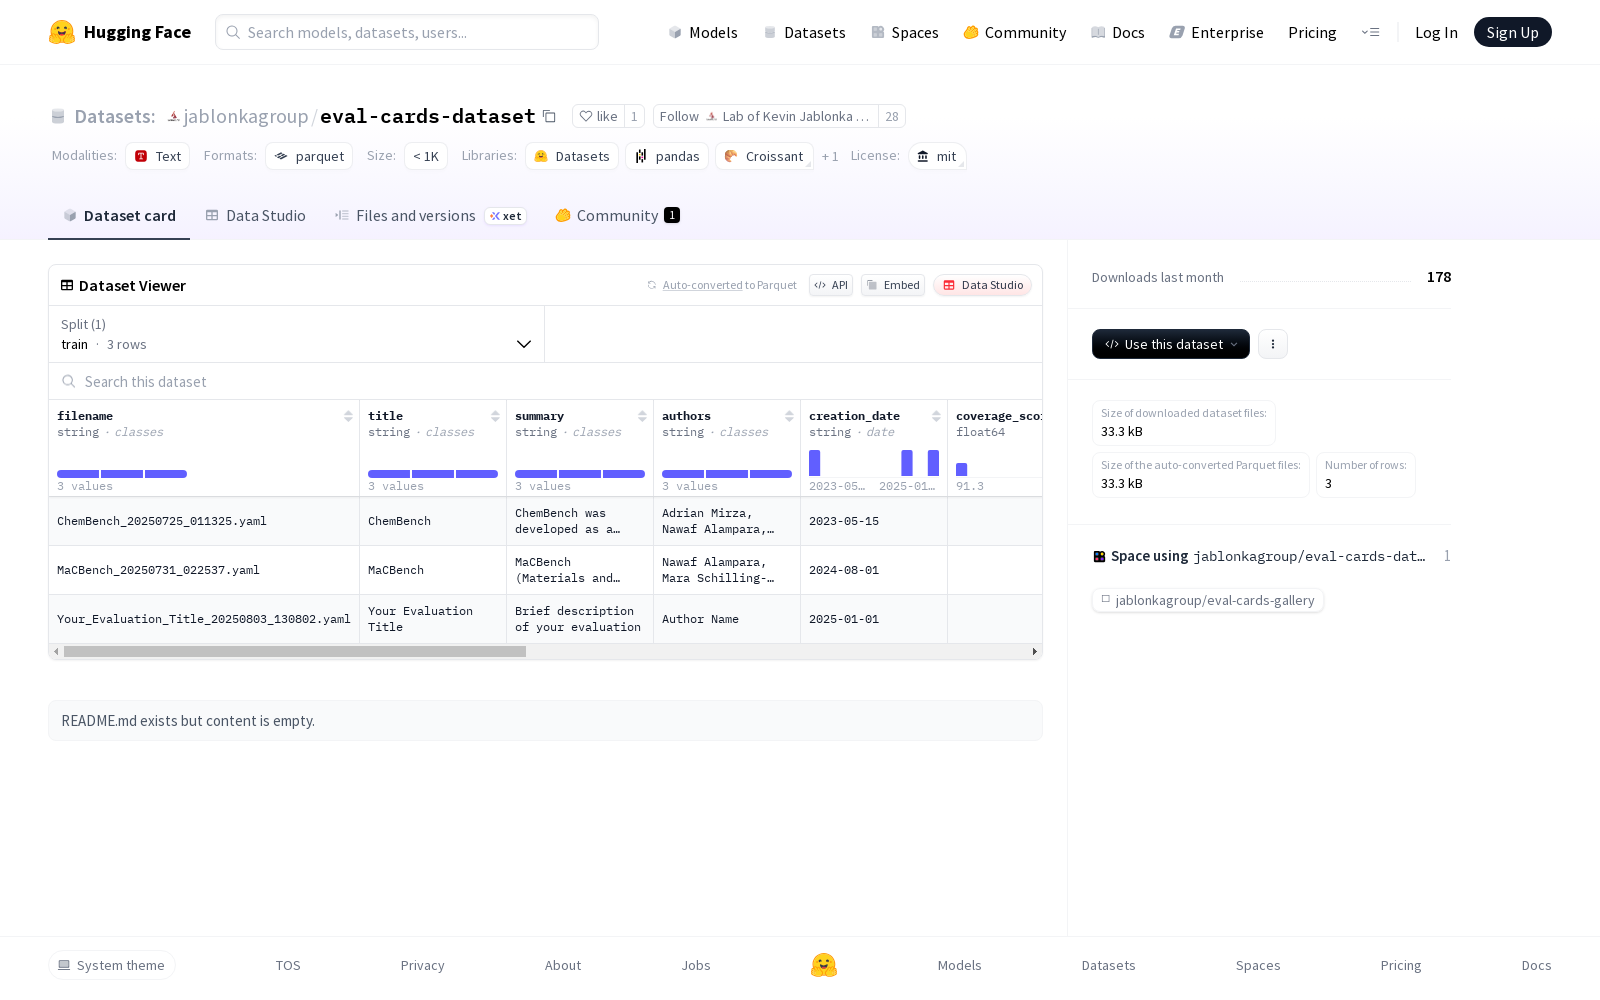Select the date cell 2024-08-01
This screenshot has height=1000, width=1600.
tap(874, 570)
